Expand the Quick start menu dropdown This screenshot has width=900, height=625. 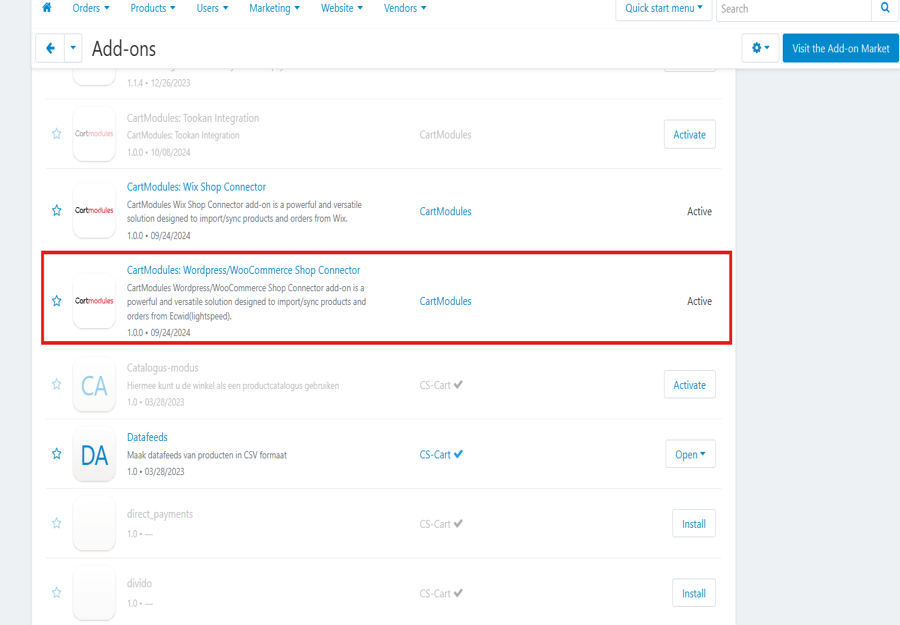pos(664,8)
